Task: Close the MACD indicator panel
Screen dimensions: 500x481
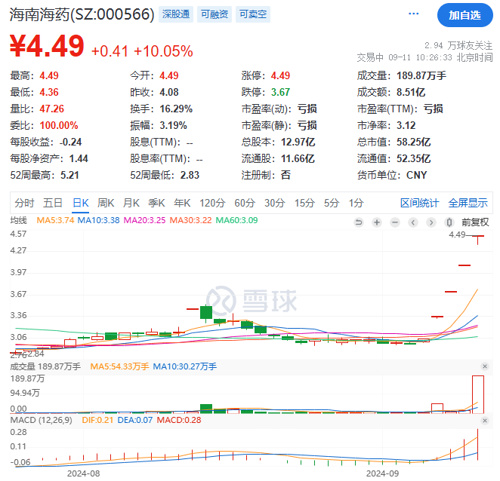Action: [485, 421]
